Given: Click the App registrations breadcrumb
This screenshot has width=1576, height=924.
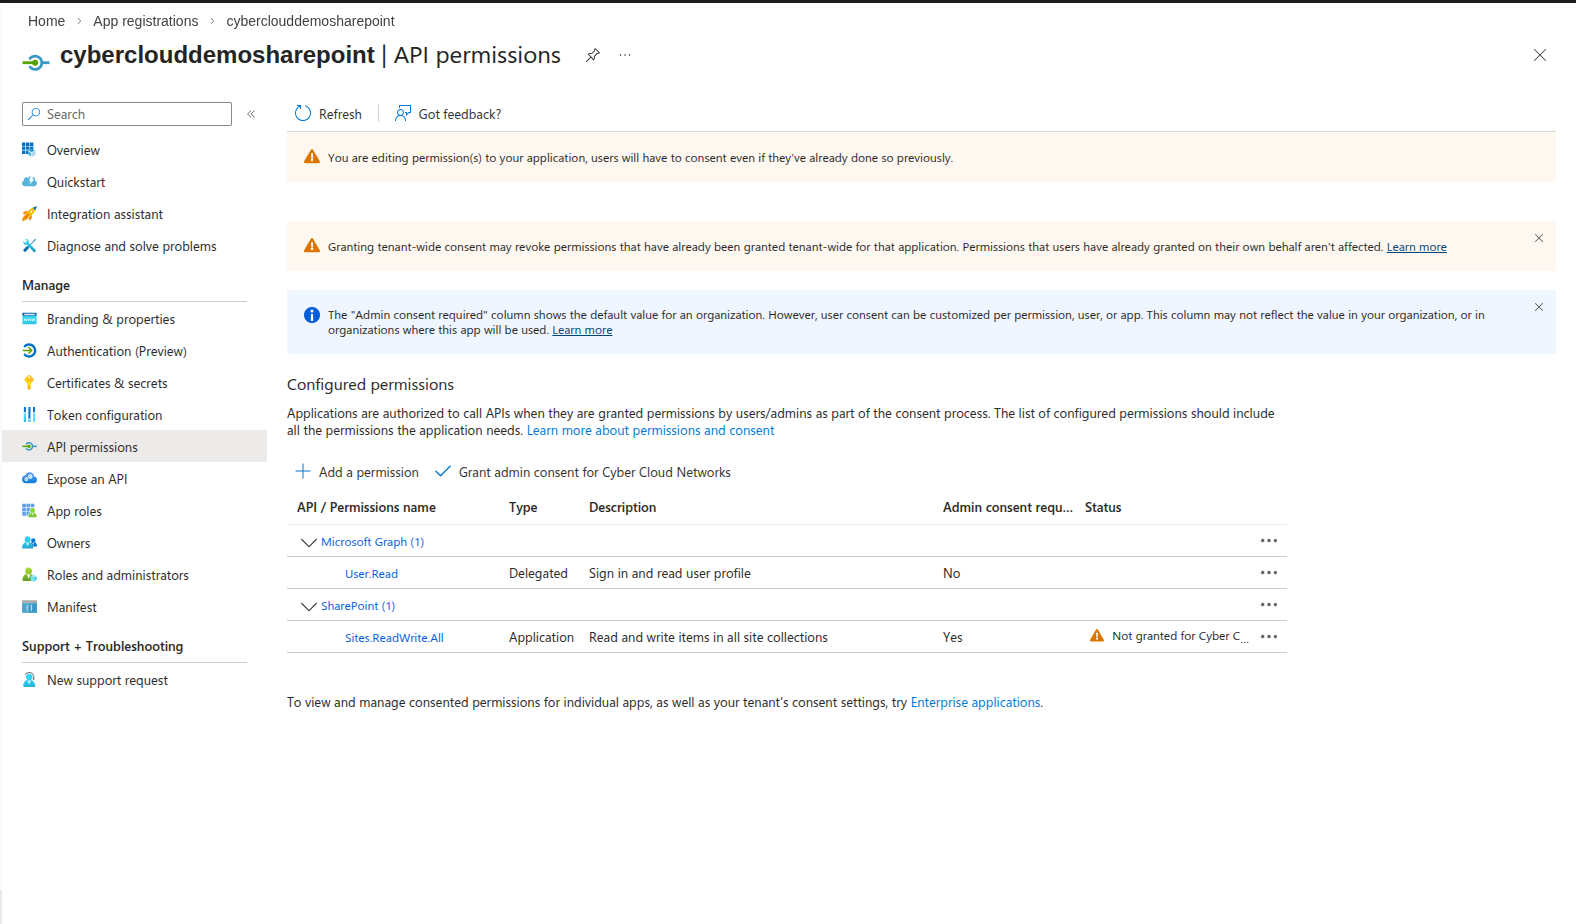Looking at the screenshot, I should point(146,21).
